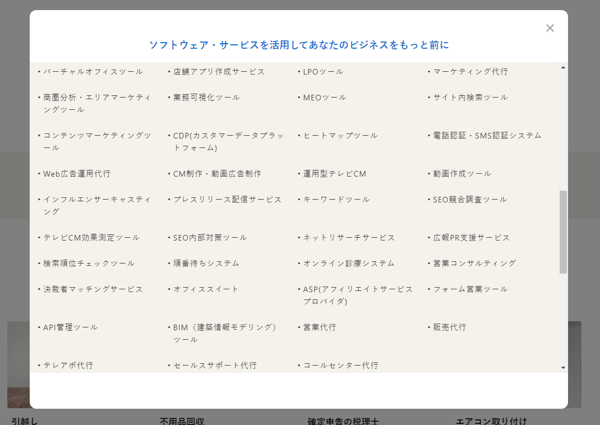The width and height of the screenshot is (600, 425).
Task: Close the modal with the X icon
Action: tap(549, 28)
